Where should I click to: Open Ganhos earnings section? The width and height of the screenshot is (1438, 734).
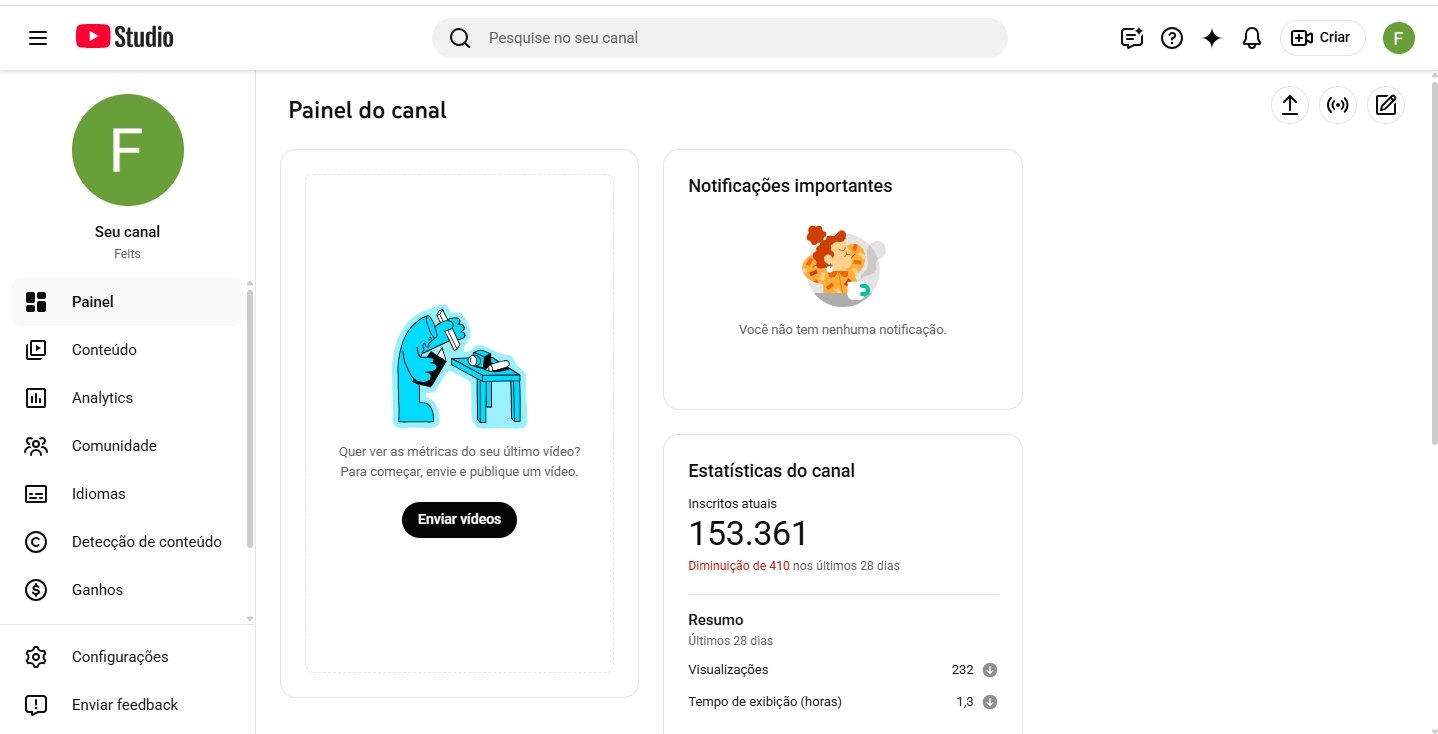(x=97, y=590)
